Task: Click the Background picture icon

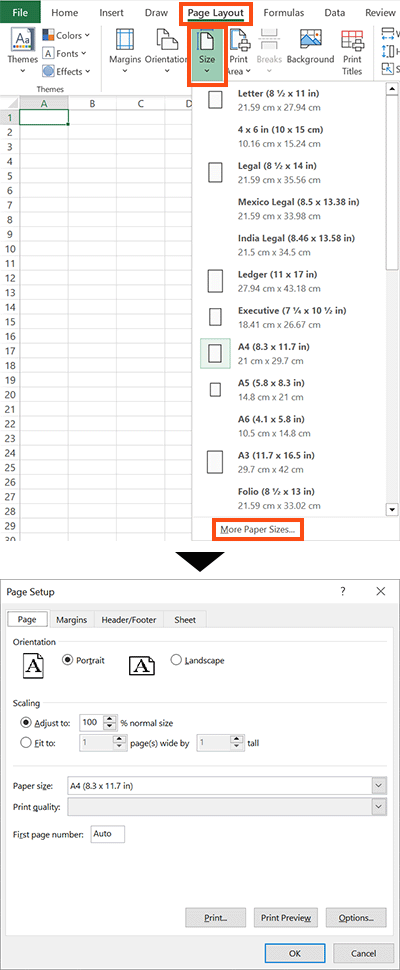Action: coord(310,40)
